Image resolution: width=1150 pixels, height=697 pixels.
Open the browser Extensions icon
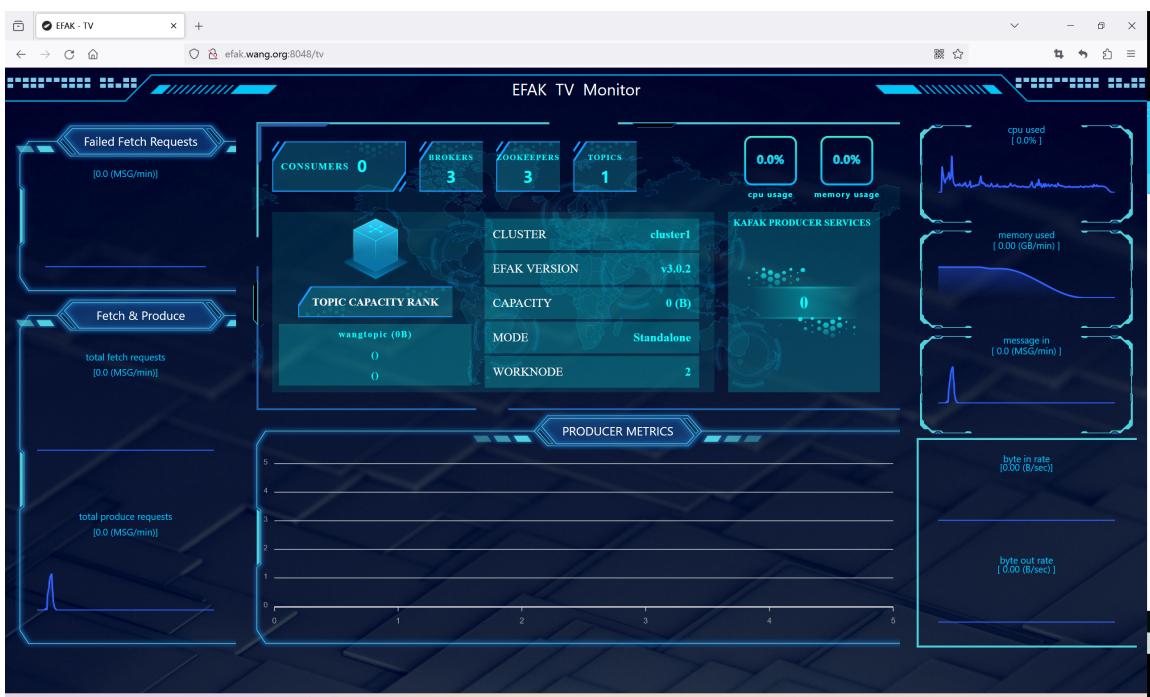(1107, 54)
